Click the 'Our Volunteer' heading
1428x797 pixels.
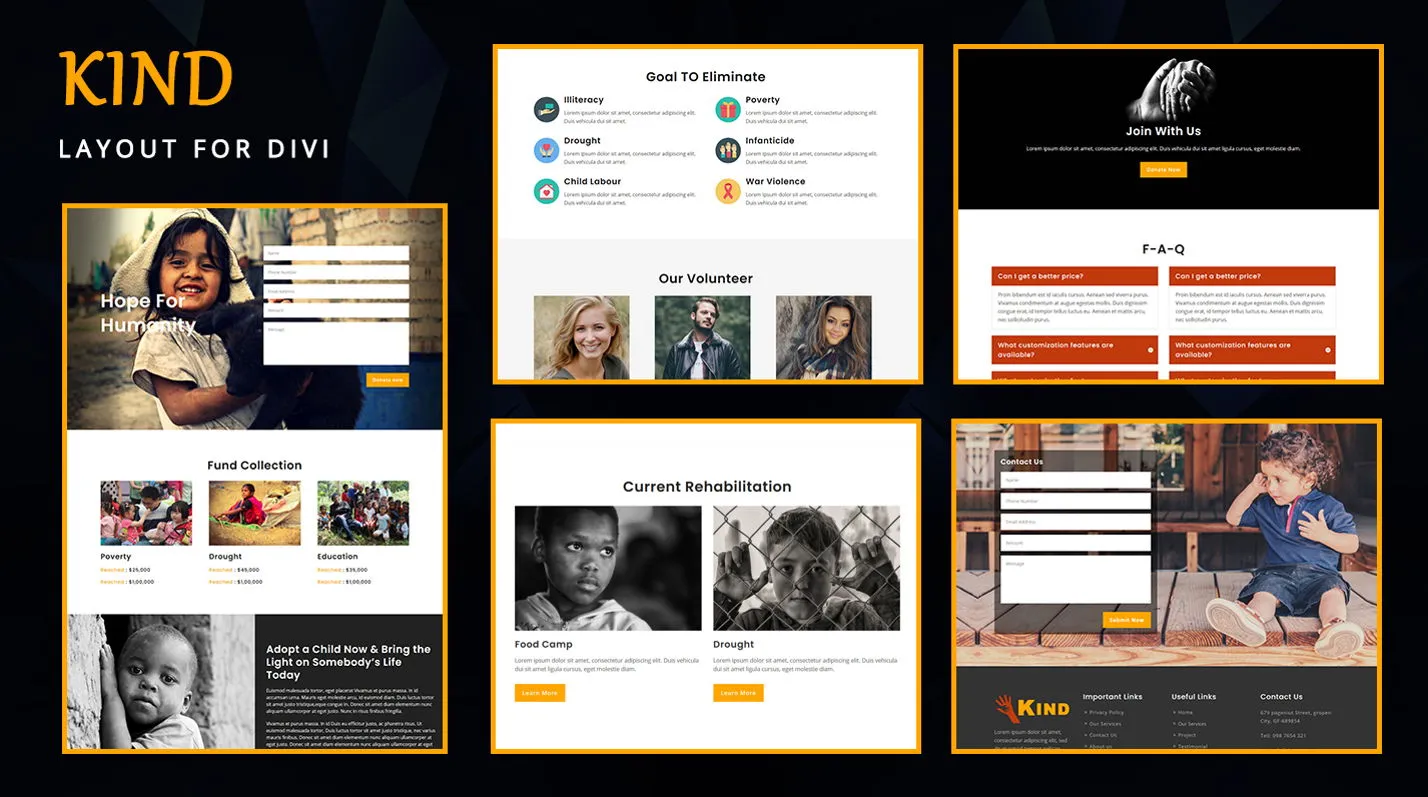[x=706, y=279]
